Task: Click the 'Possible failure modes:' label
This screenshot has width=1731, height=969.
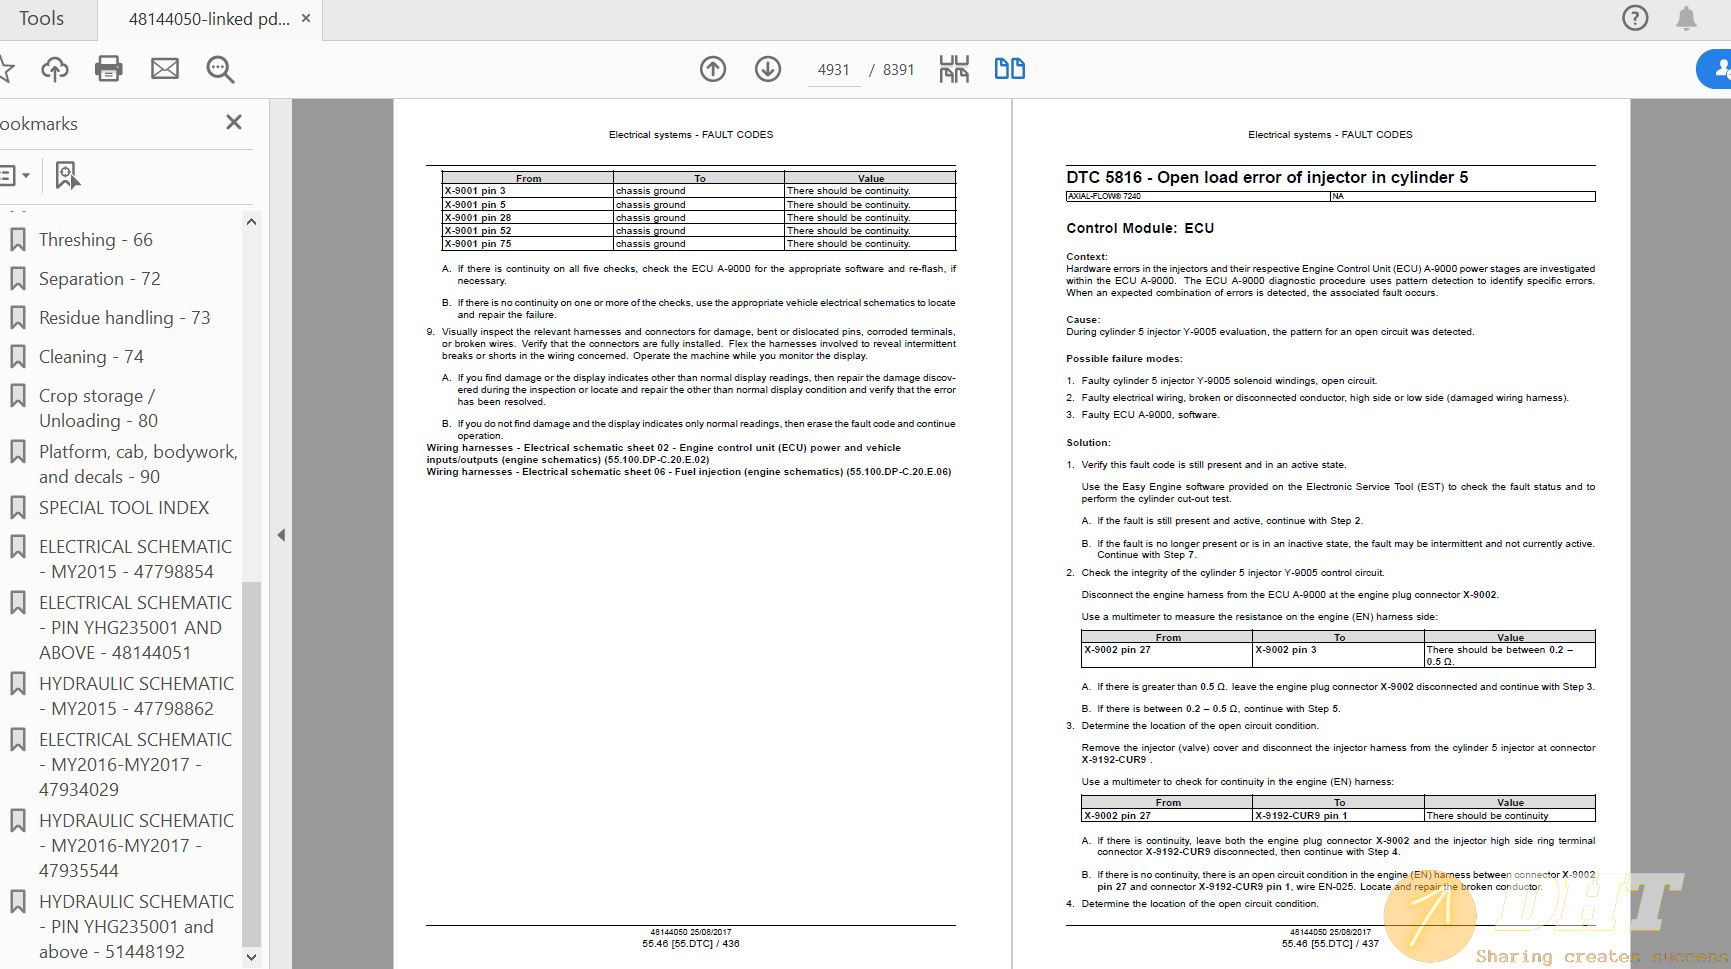Action: click(1124, 359)
